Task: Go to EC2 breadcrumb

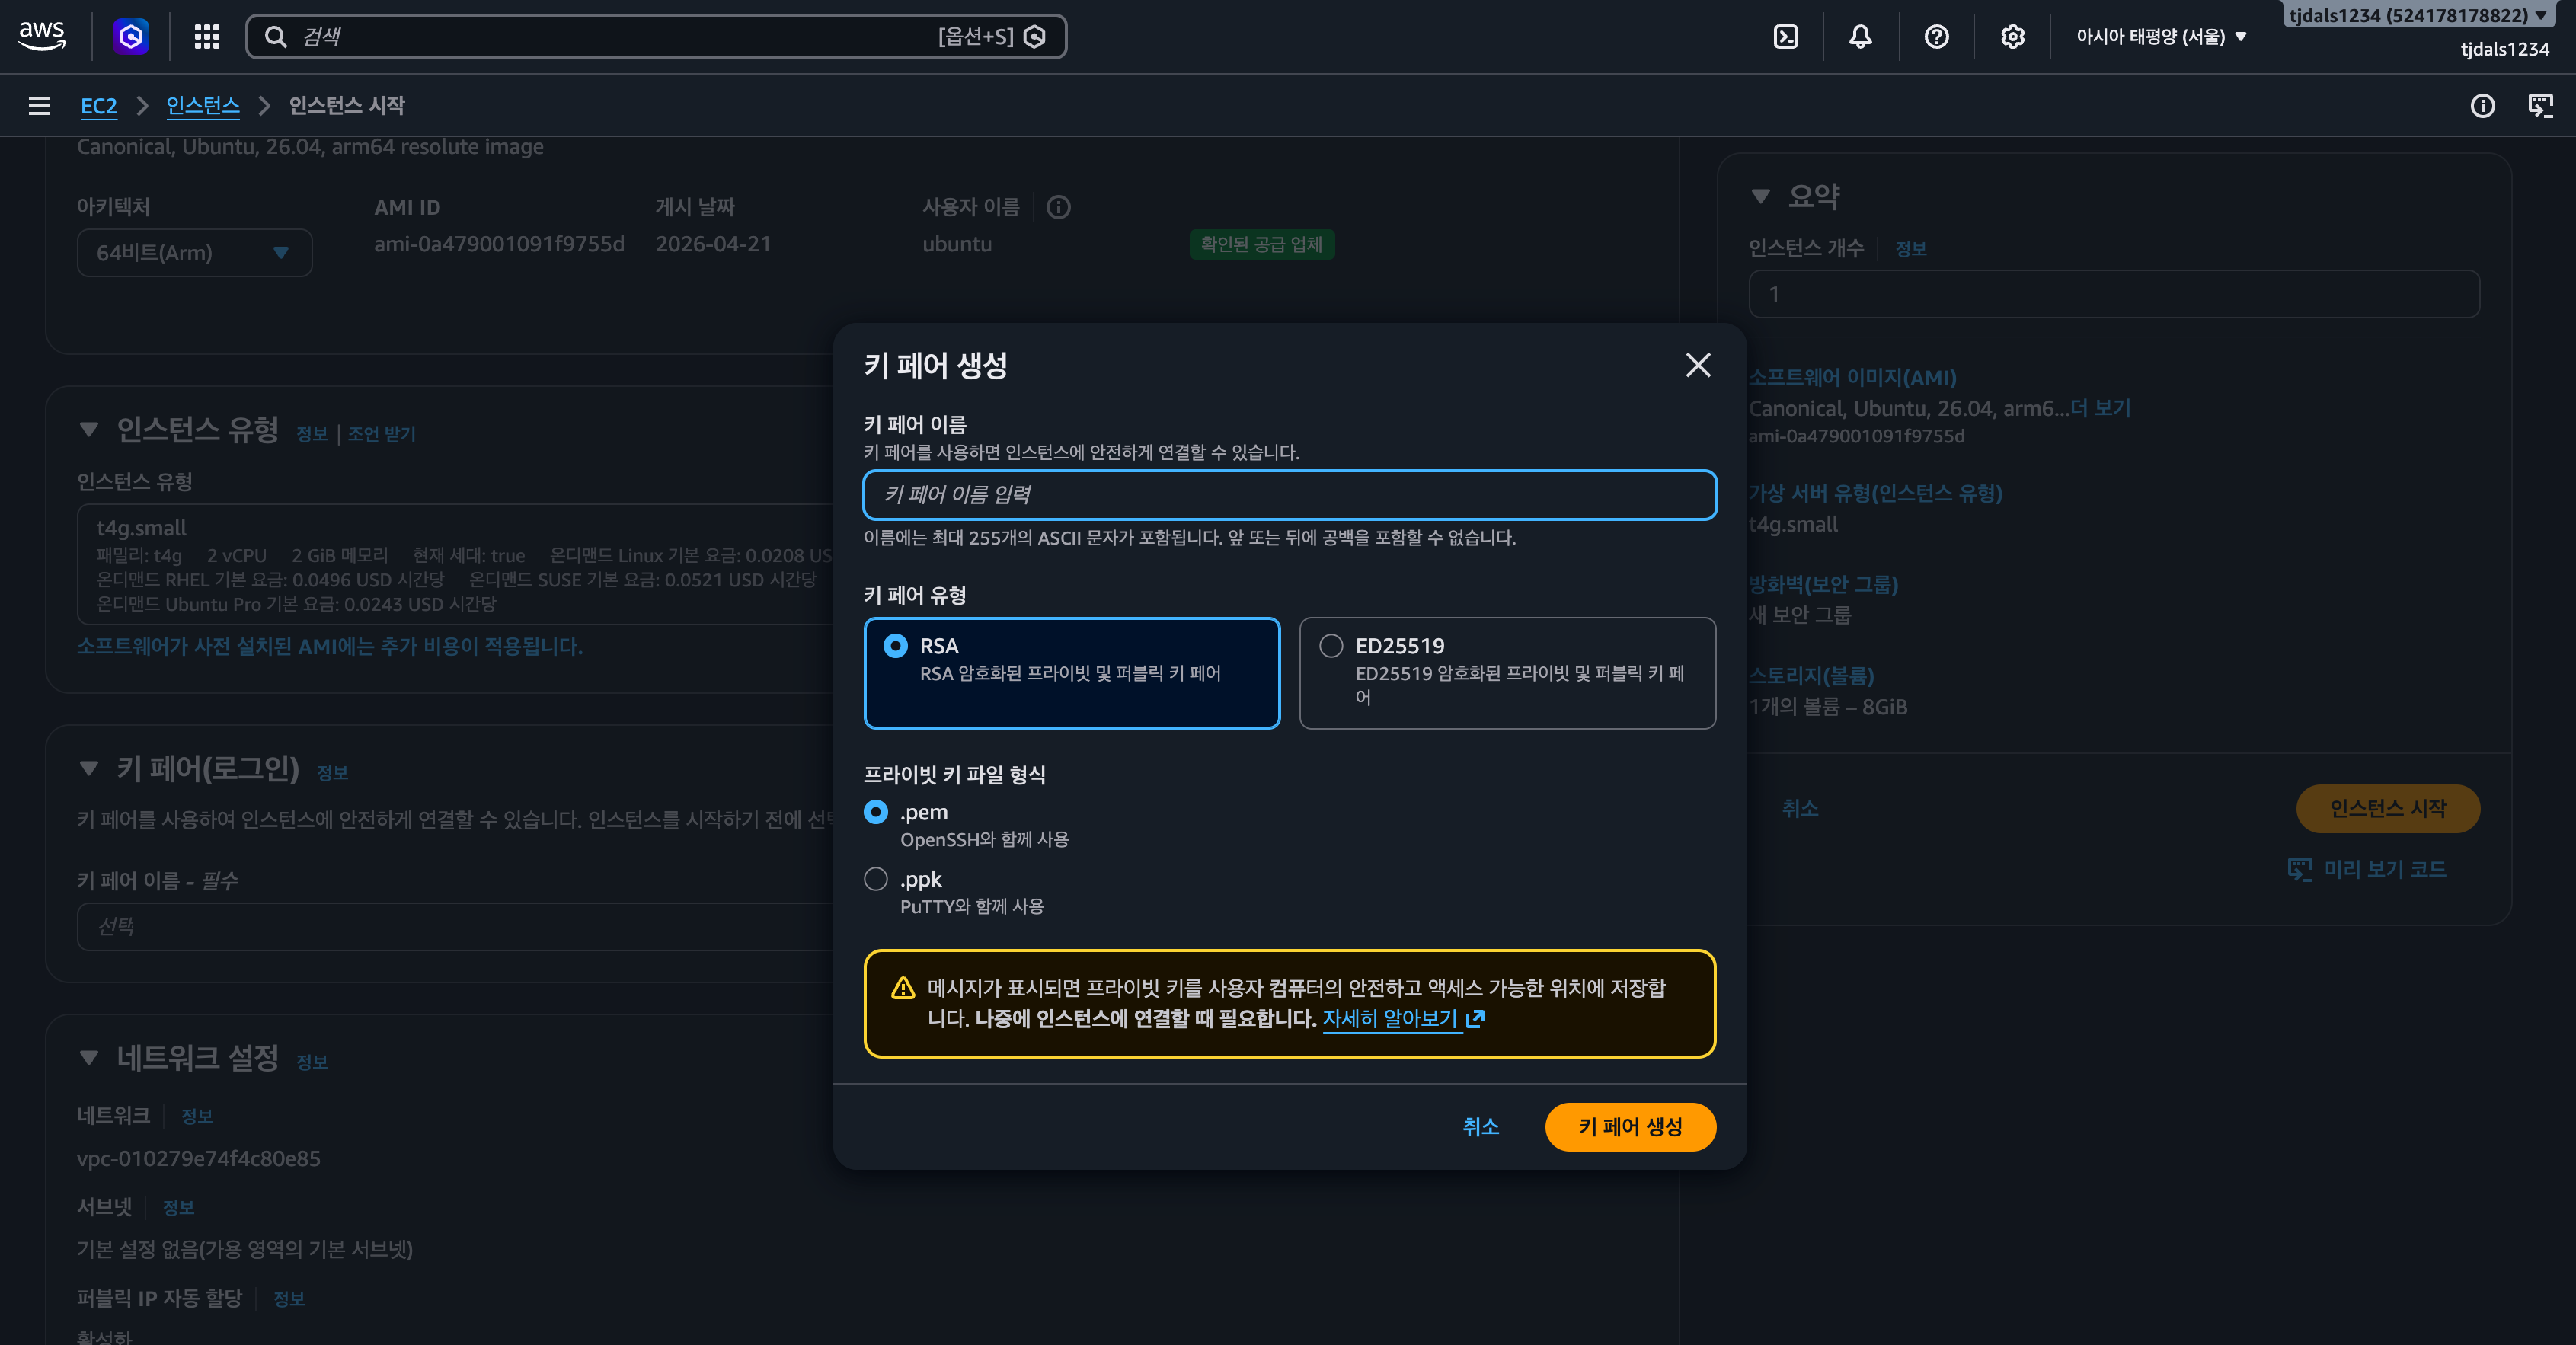Action: click(x=98, y=105)
